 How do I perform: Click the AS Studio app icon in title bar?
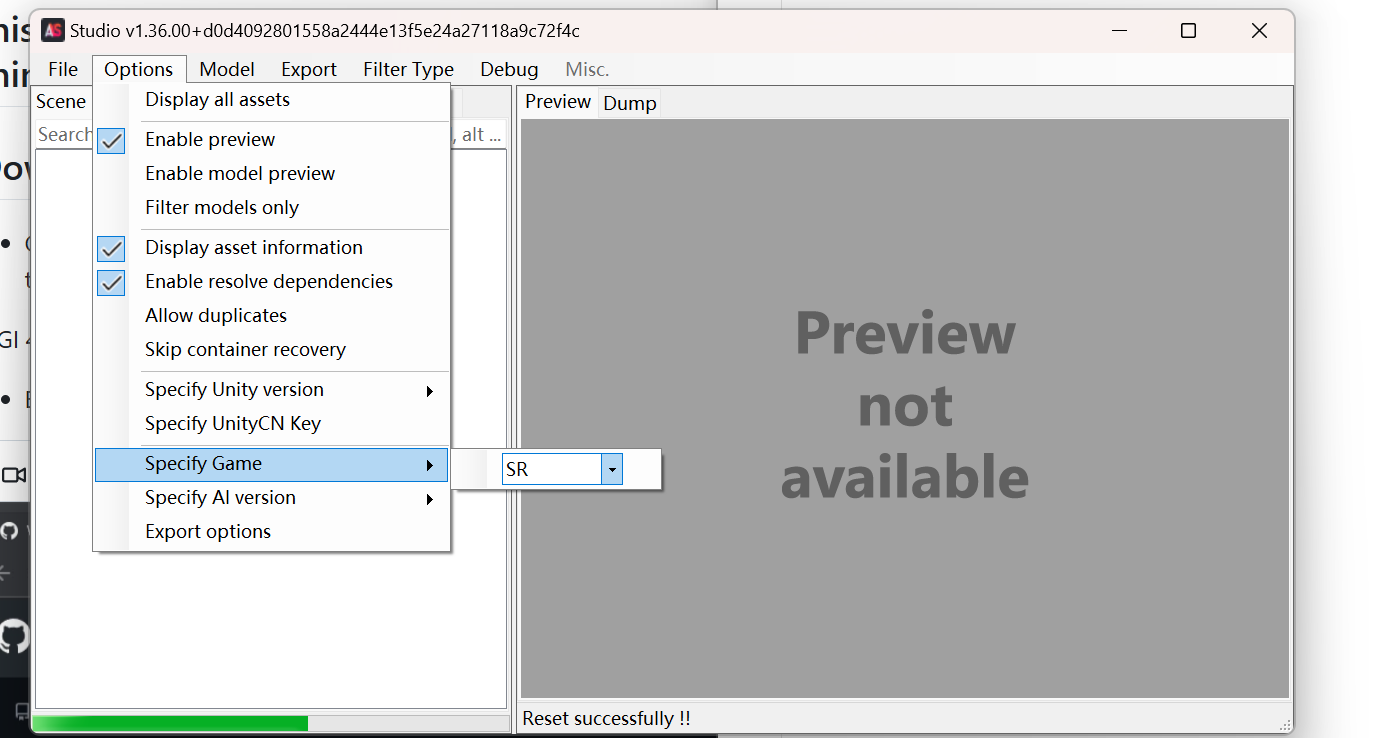(53, 31)
